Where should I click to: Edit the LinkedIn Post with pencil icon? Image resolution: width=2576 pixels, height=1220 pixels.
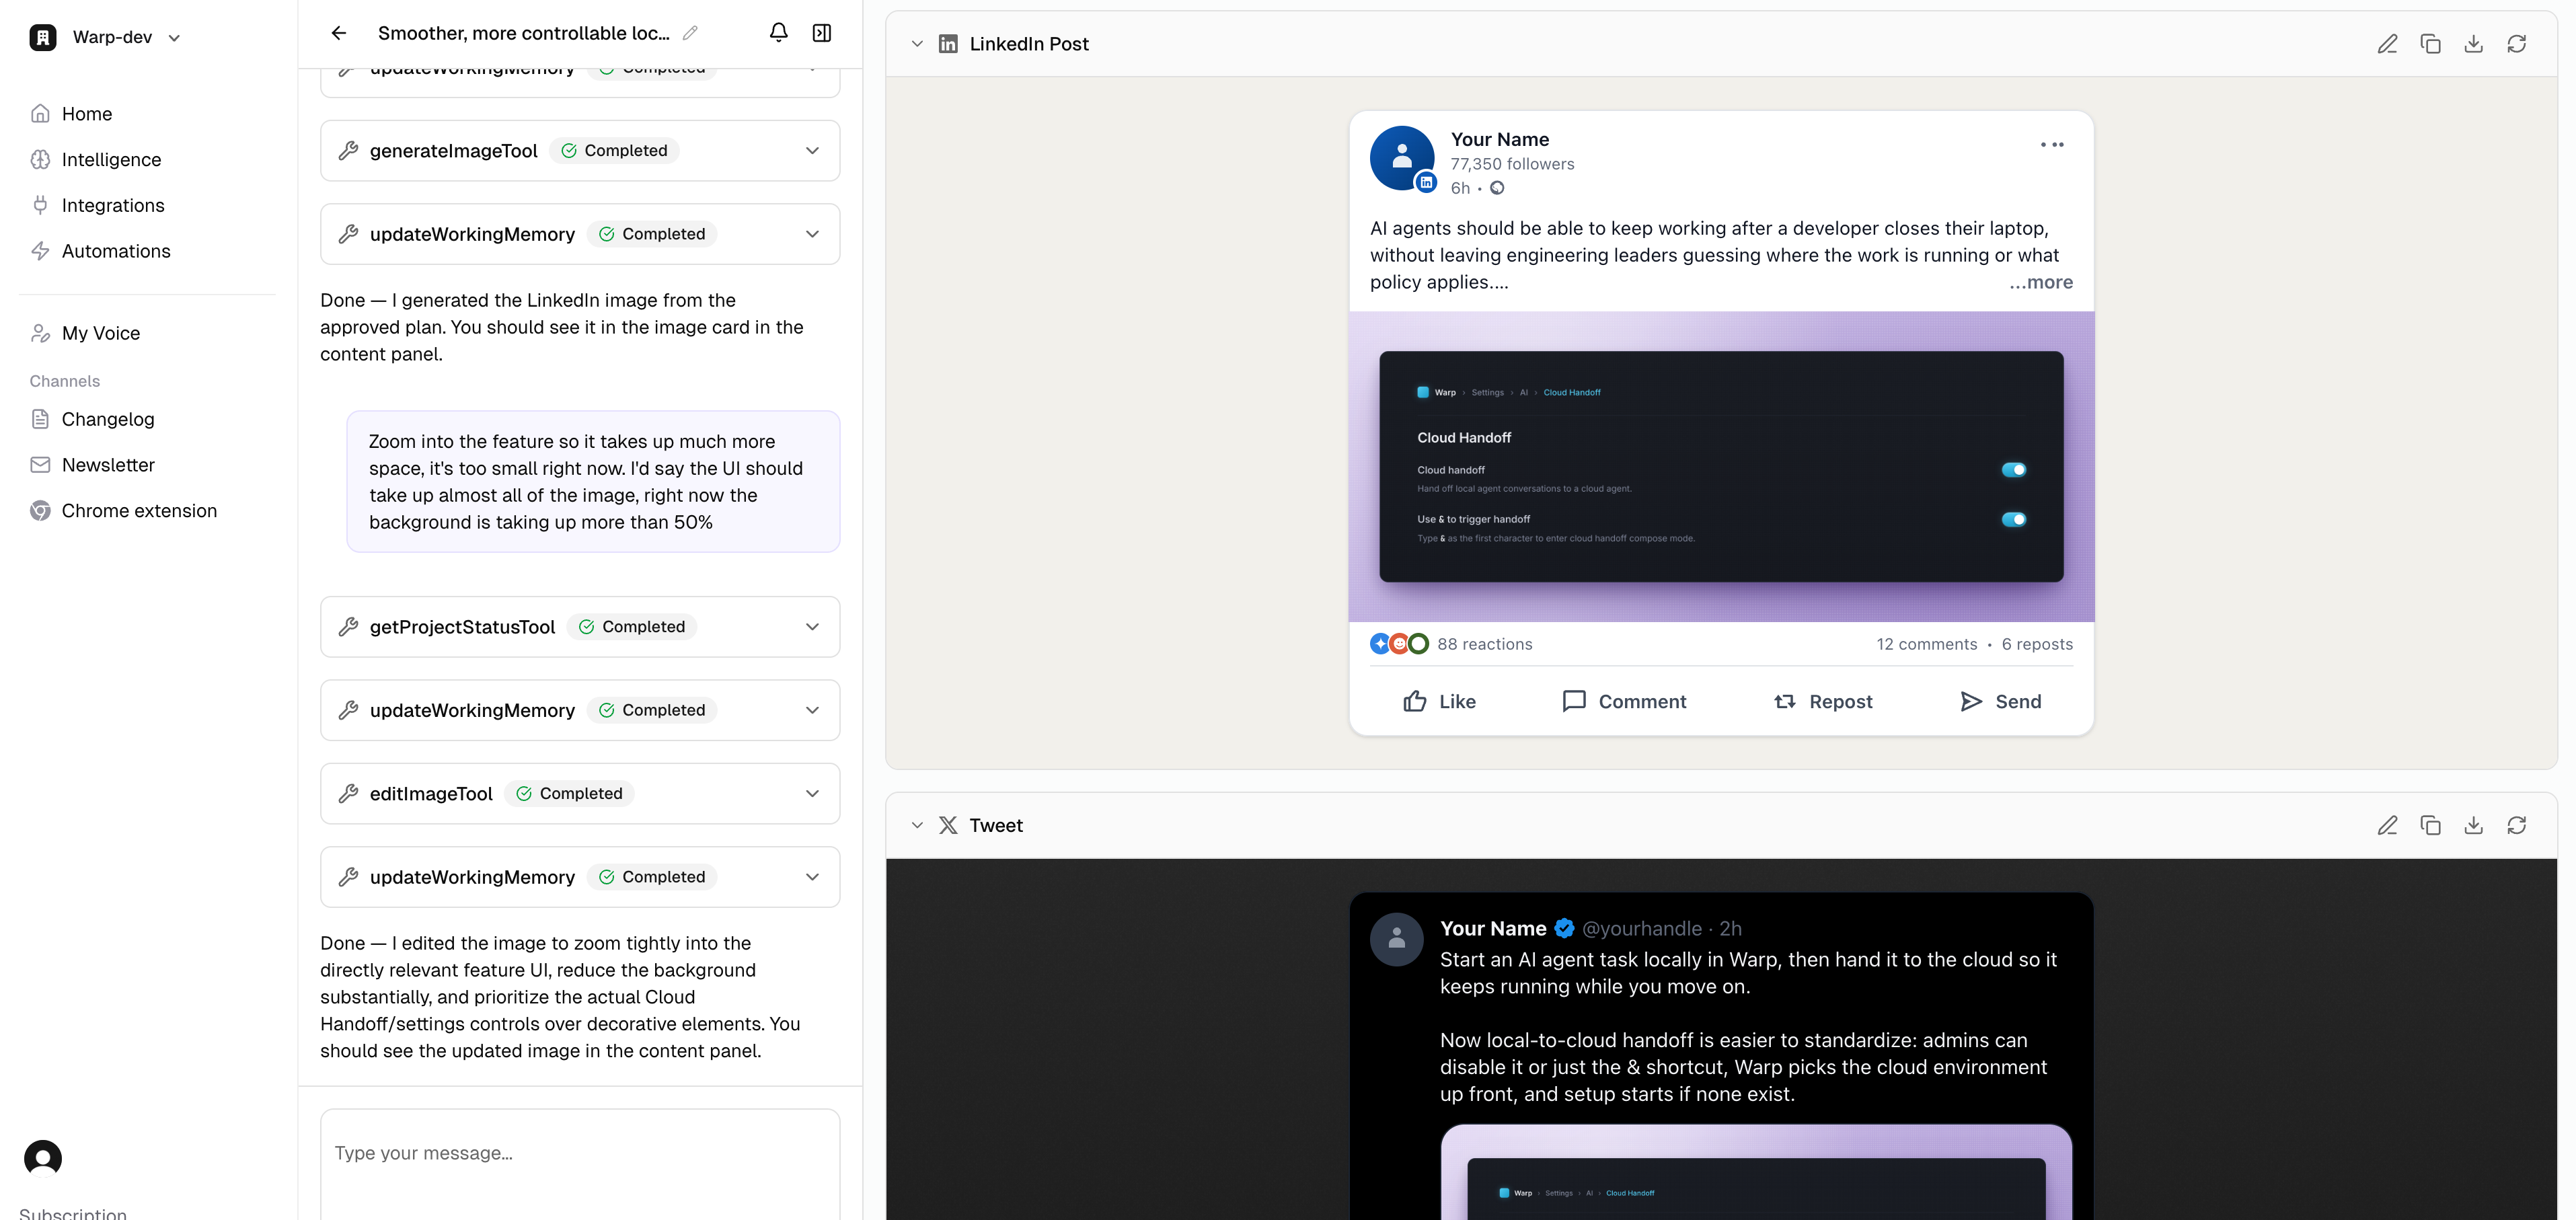point(2387,44)
